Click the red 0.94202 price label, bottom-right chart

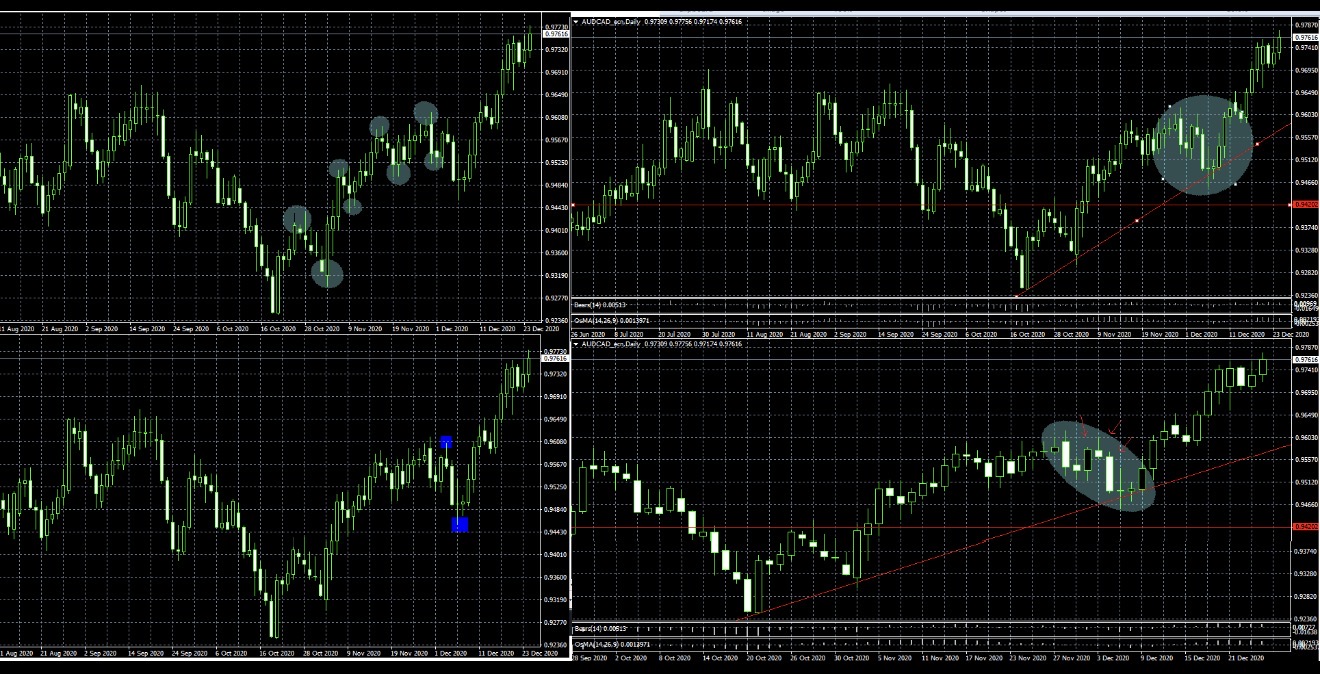pos(1304,526)
